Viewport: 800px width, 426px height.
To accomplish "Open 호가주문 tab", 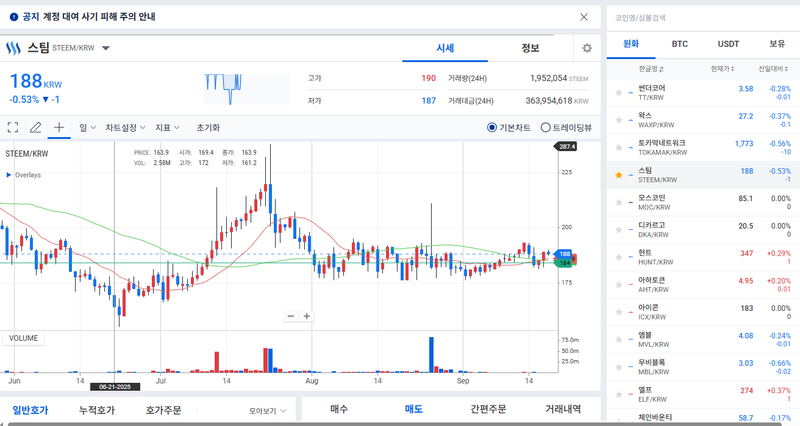I will 163,410.
